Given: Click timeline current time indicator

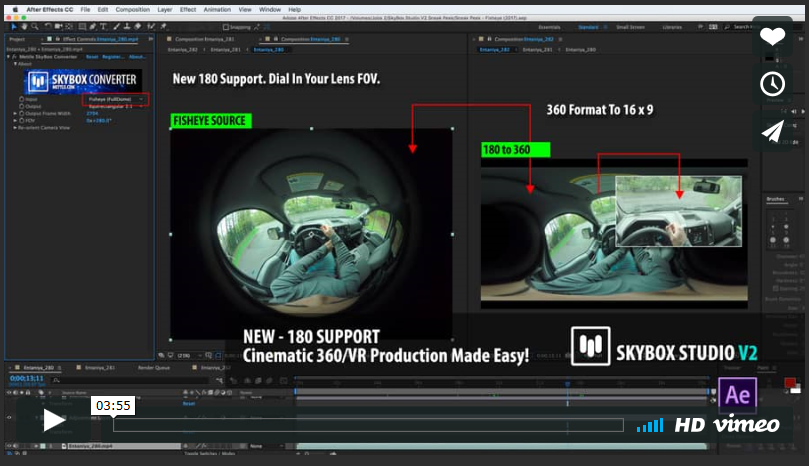Looking at the screenshot, I should (x=568, y=383).
